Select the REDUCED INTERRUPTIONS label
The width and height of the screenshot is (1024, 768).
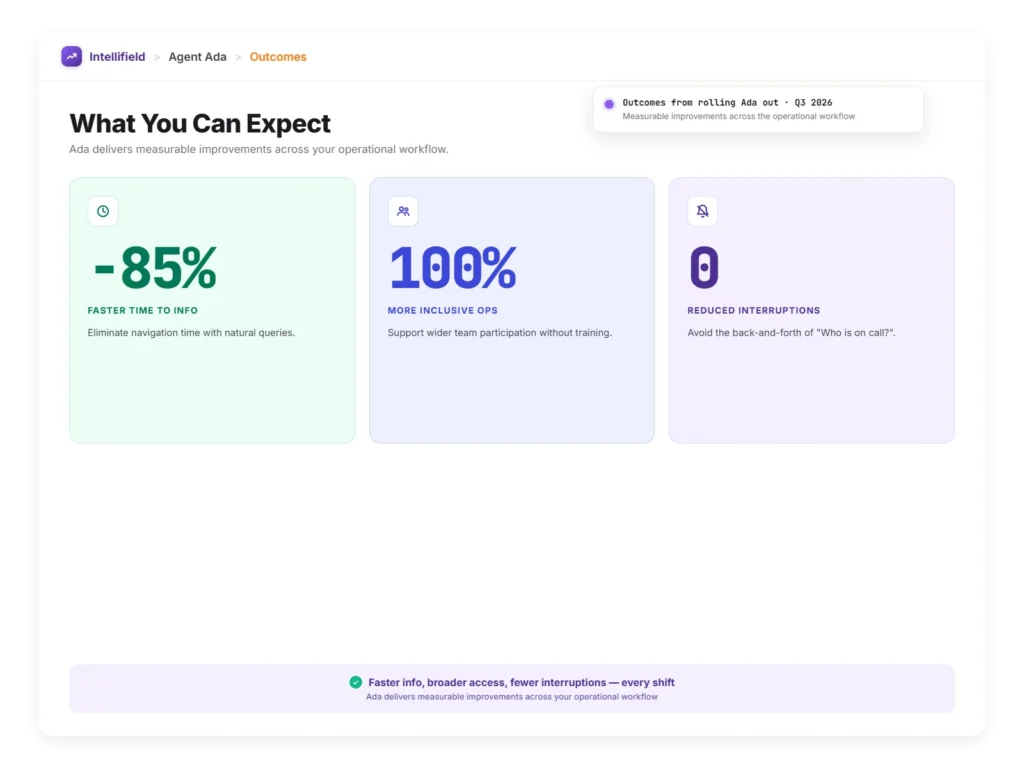(x=754, y=311)
